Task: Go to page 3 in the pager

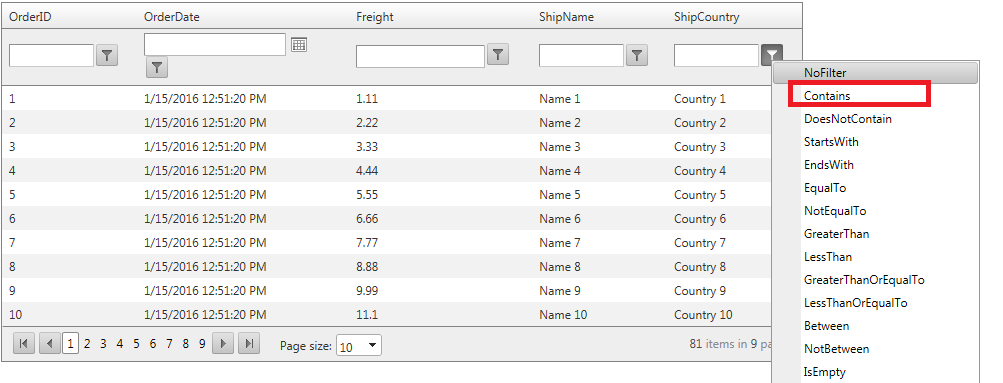Action: (103, 344)
